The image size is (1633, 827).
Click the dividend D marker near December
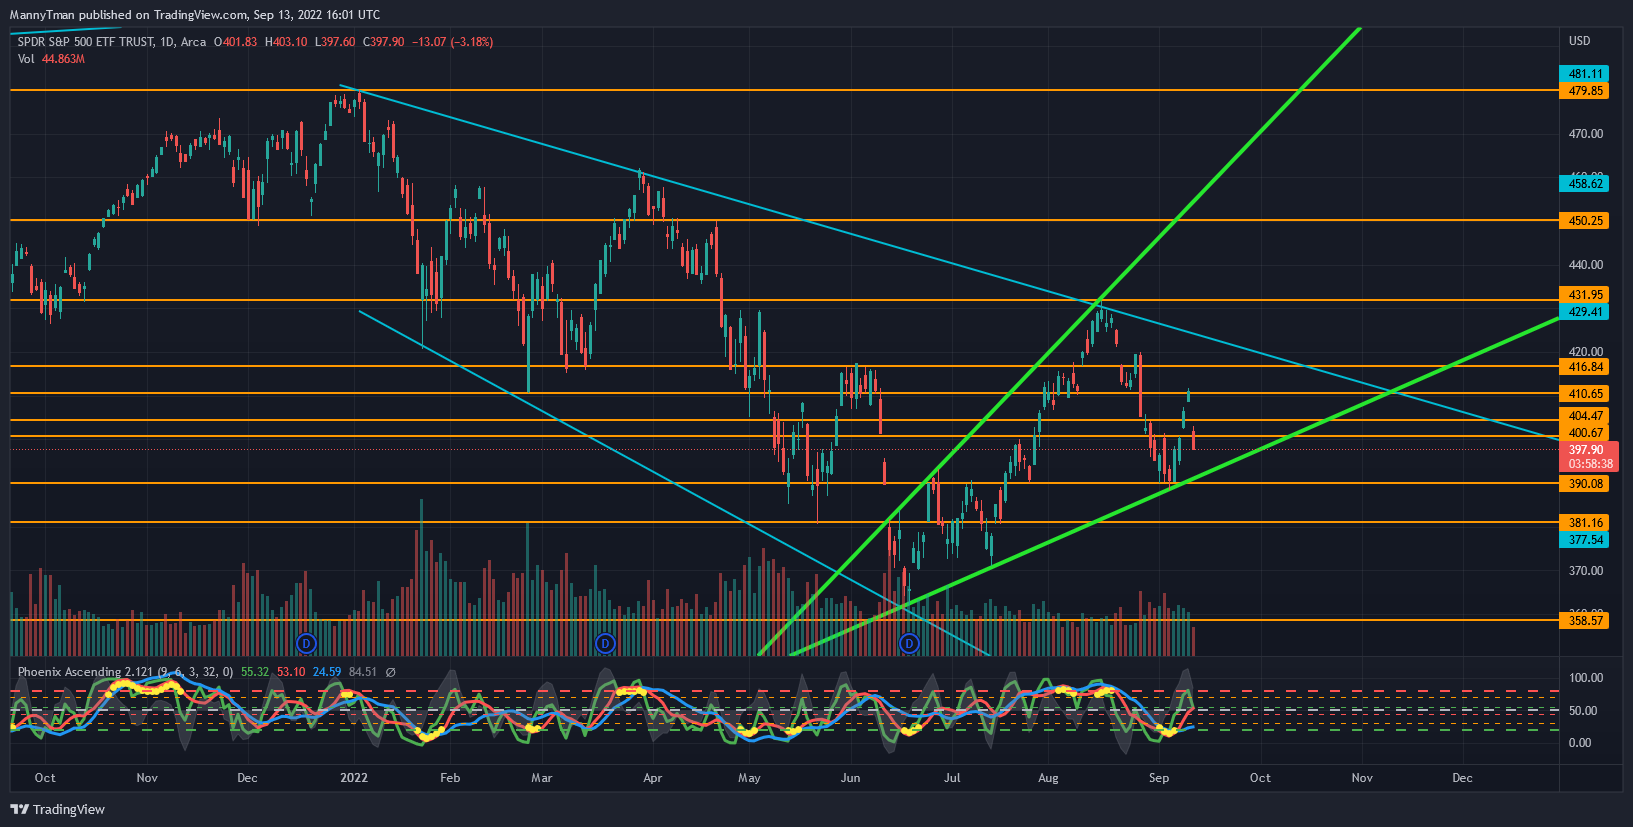click(x=307, y=642)
